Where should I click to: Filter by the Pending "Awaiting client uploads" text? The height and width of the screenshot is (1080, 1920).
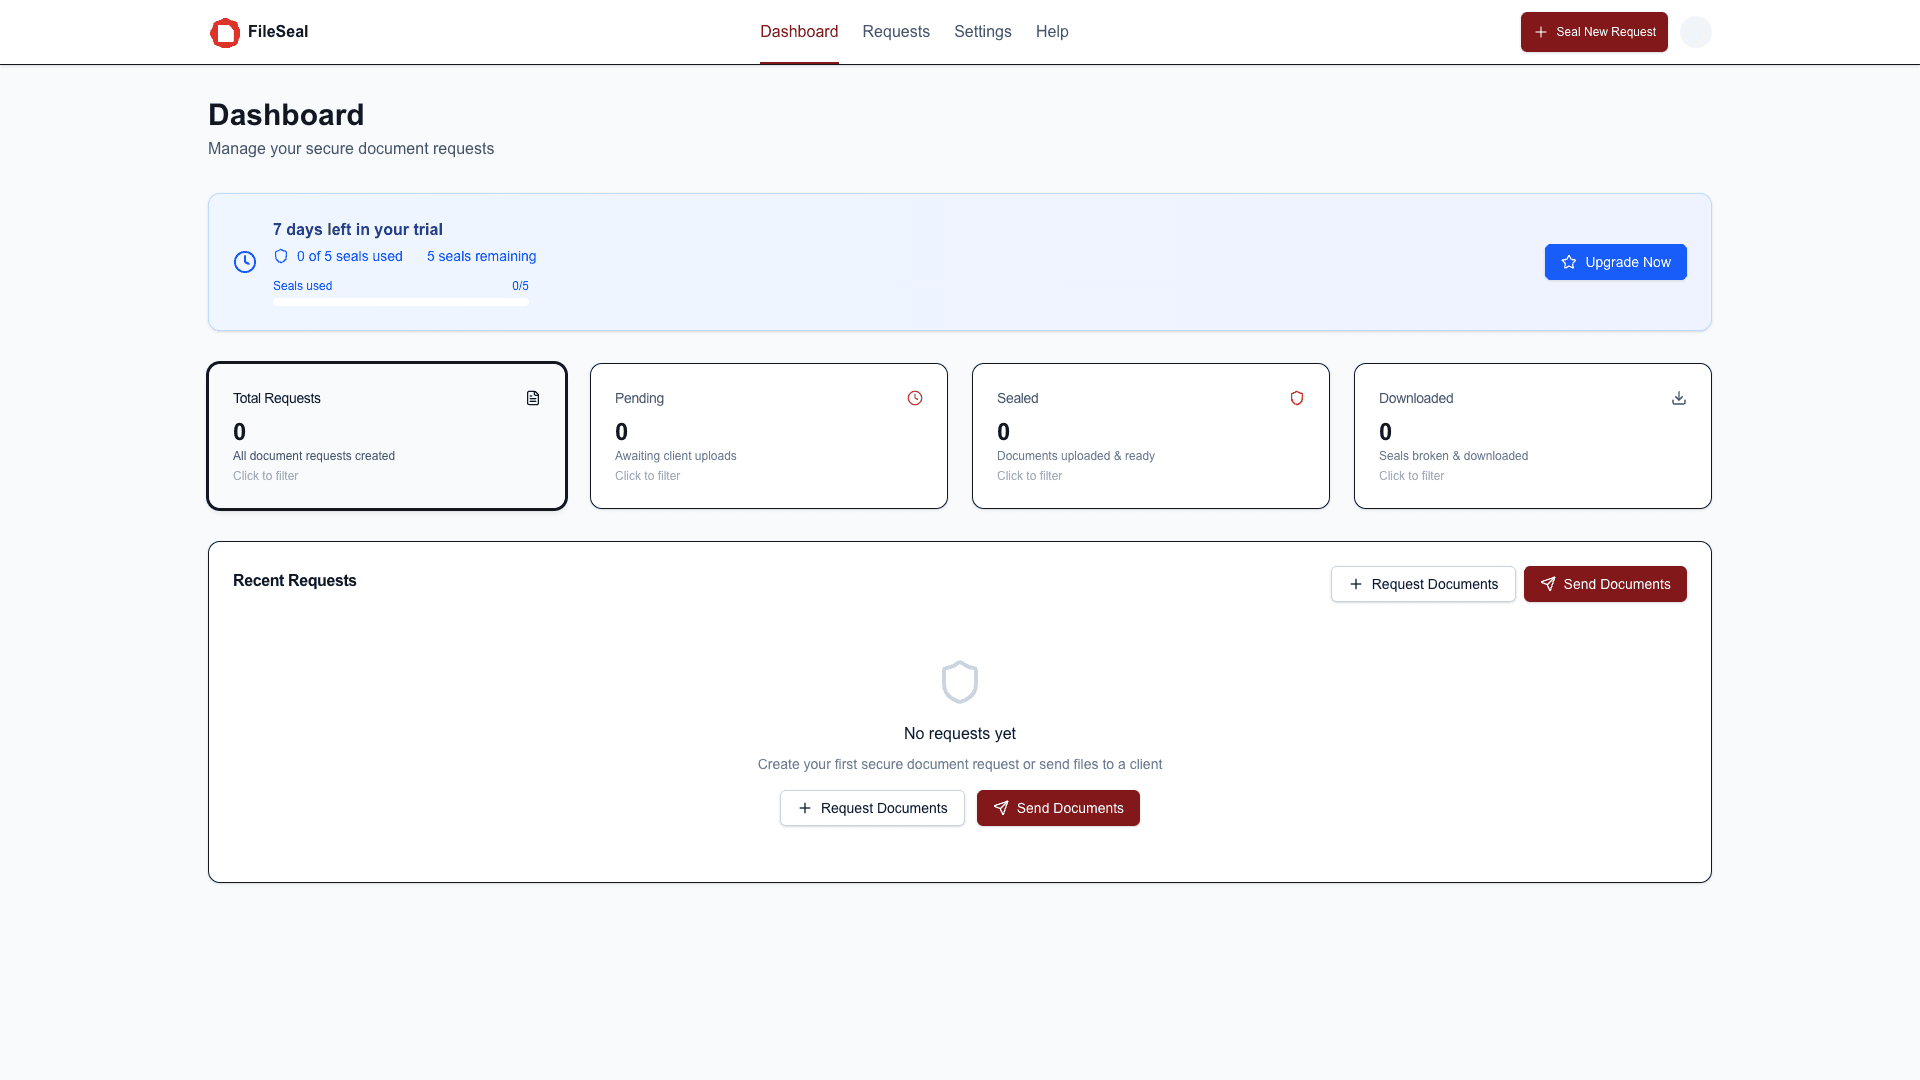pyautogui.click(x=676, y=456)
